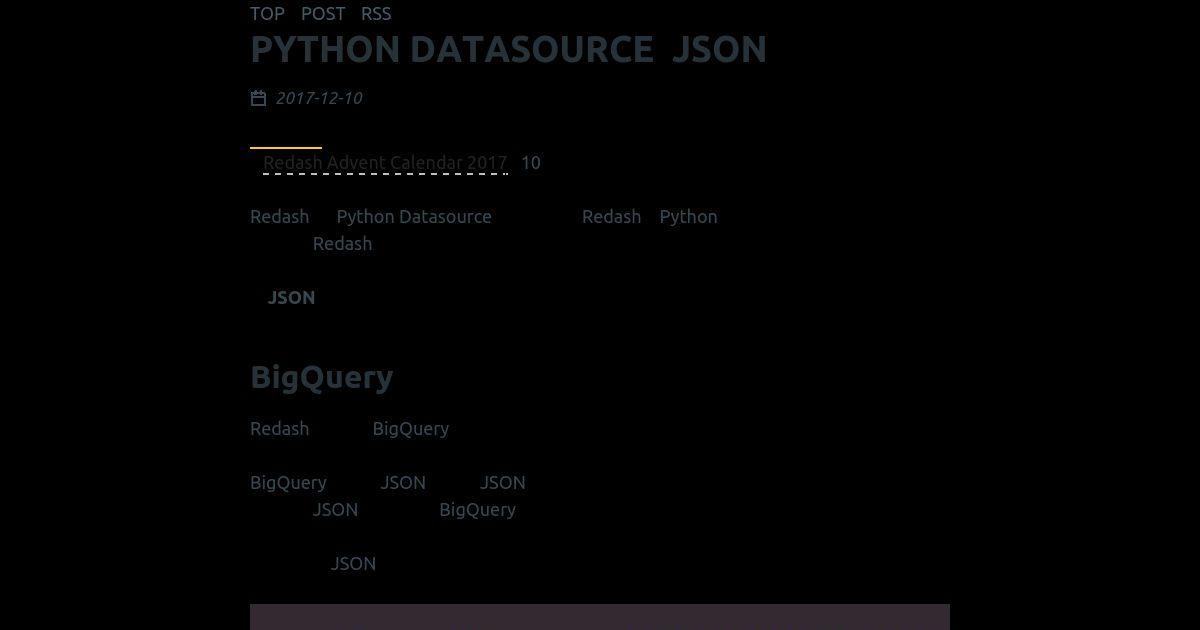Viewport: 1200px width, 630px height.
Task: Click the number 10 after the calendar link
Action: click(x=531, y=163)
